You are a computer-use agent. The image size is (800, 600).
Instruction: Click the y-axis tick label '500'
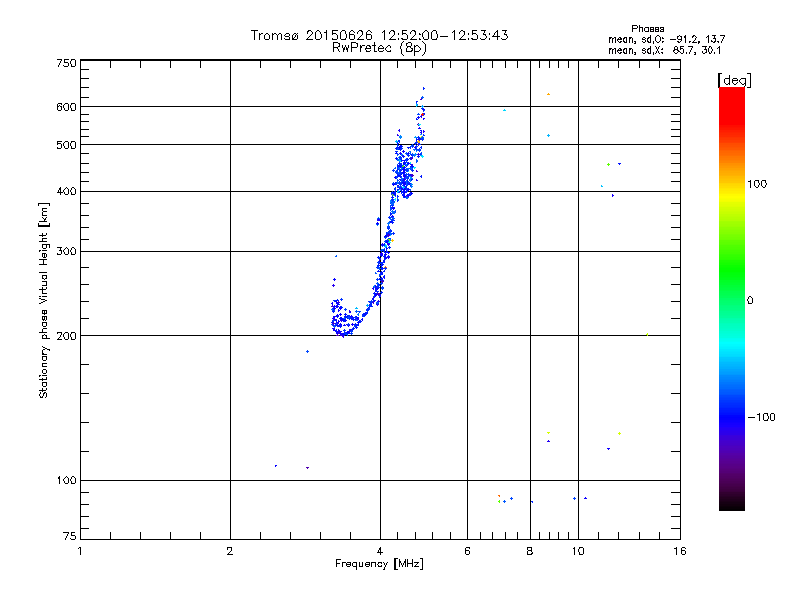[66, 145]
